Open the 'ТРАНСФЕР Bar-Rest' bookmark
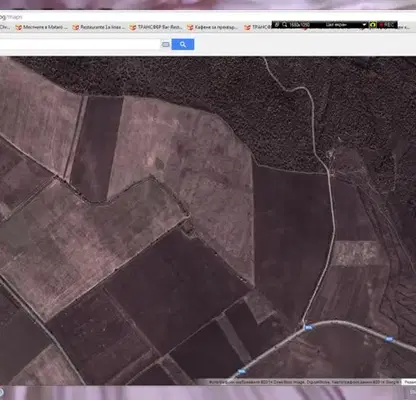Image resolution: width=416 pixels, height=400 pixels. [x=156, y=27]
